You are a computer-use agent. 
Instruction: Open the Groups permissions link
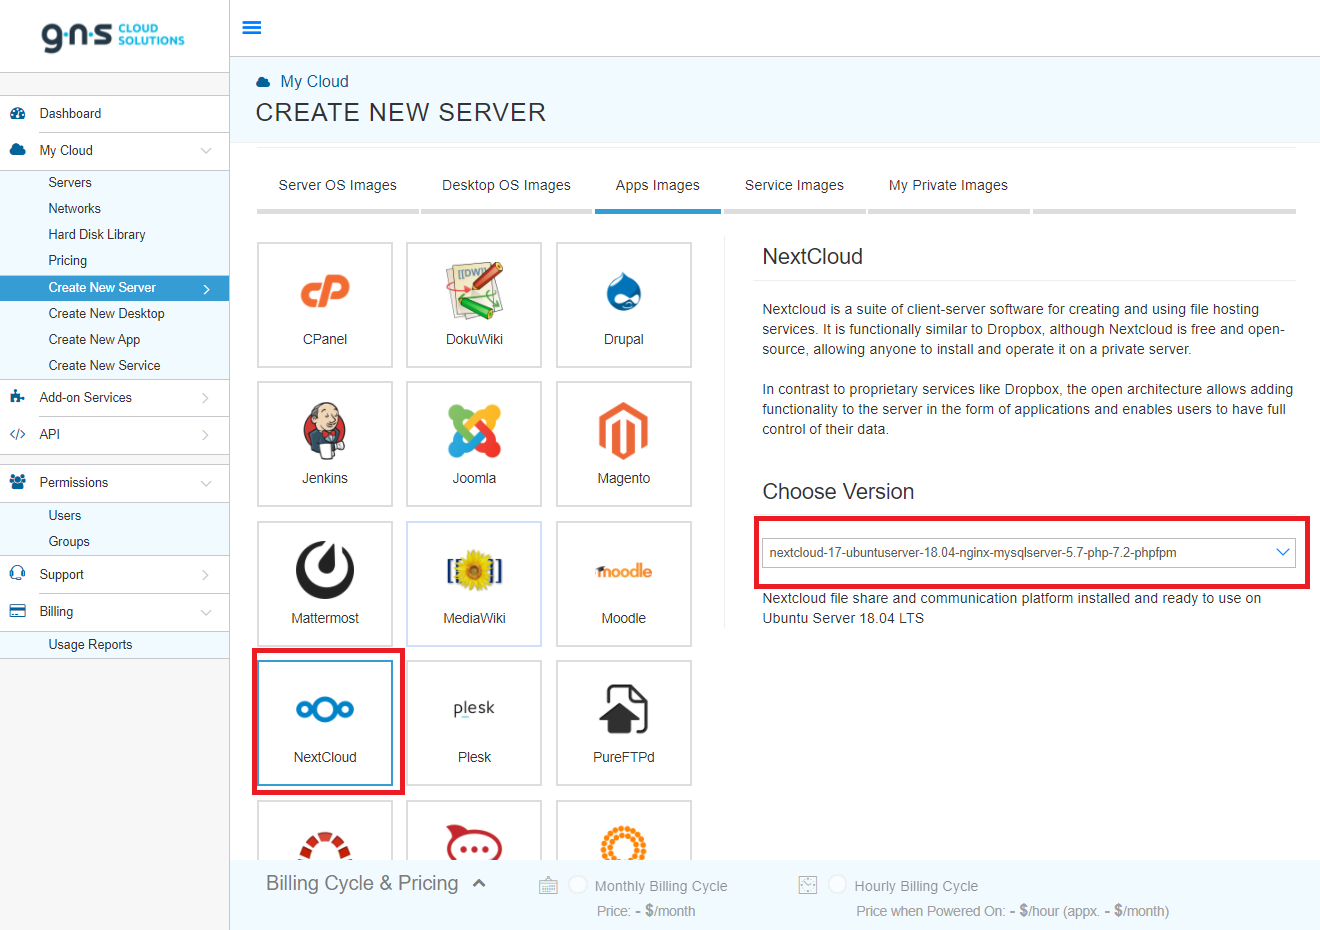pos(69,541)
